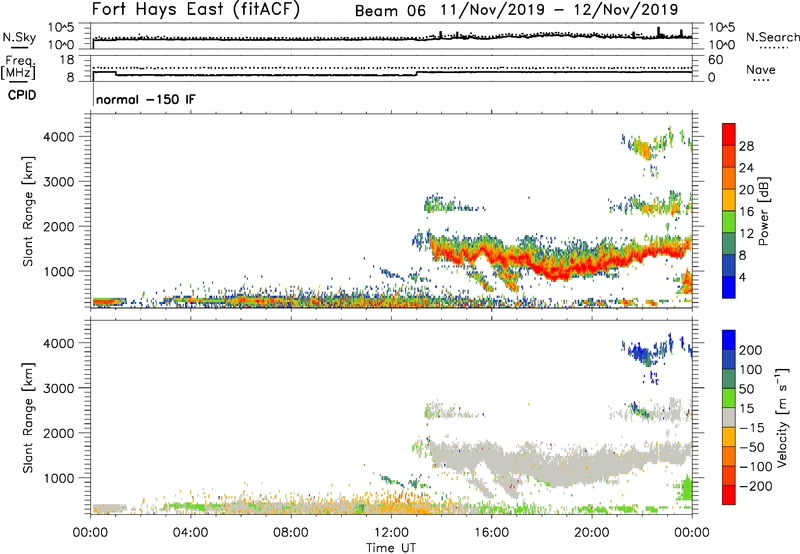This screenshot has height=554, width=800.
Task: Click the '-200' tick on Velocity scale
Action: click(x=756, y=486)
